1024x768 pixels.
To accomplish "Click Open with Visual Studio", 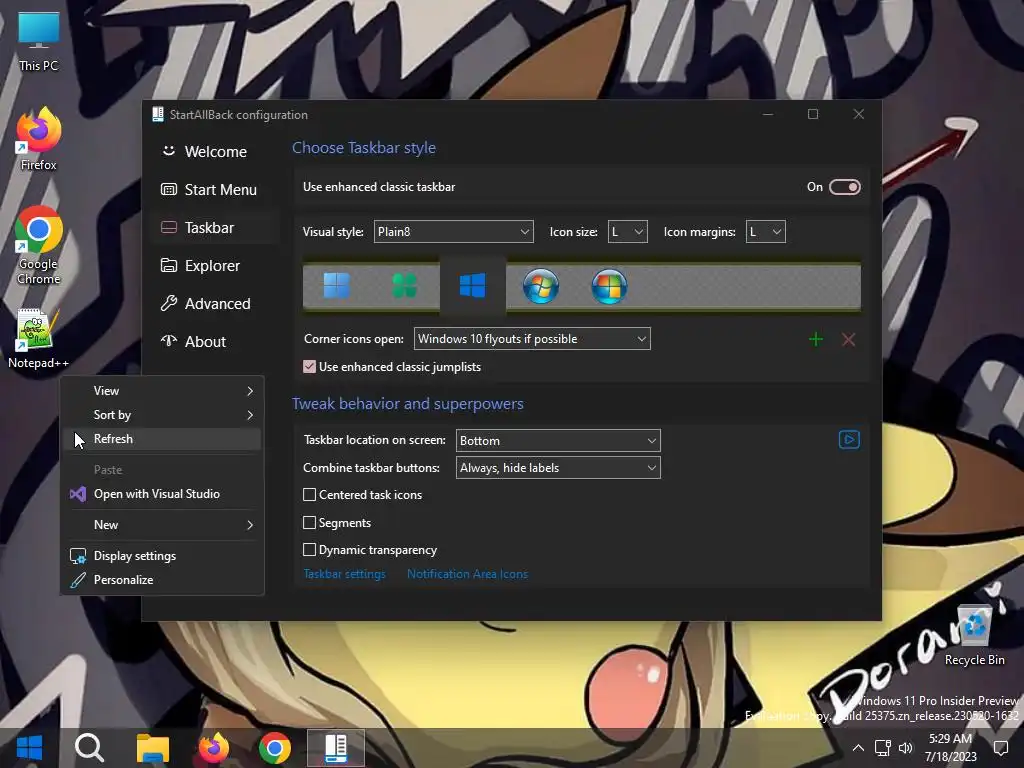I will (x=162, y=494).
